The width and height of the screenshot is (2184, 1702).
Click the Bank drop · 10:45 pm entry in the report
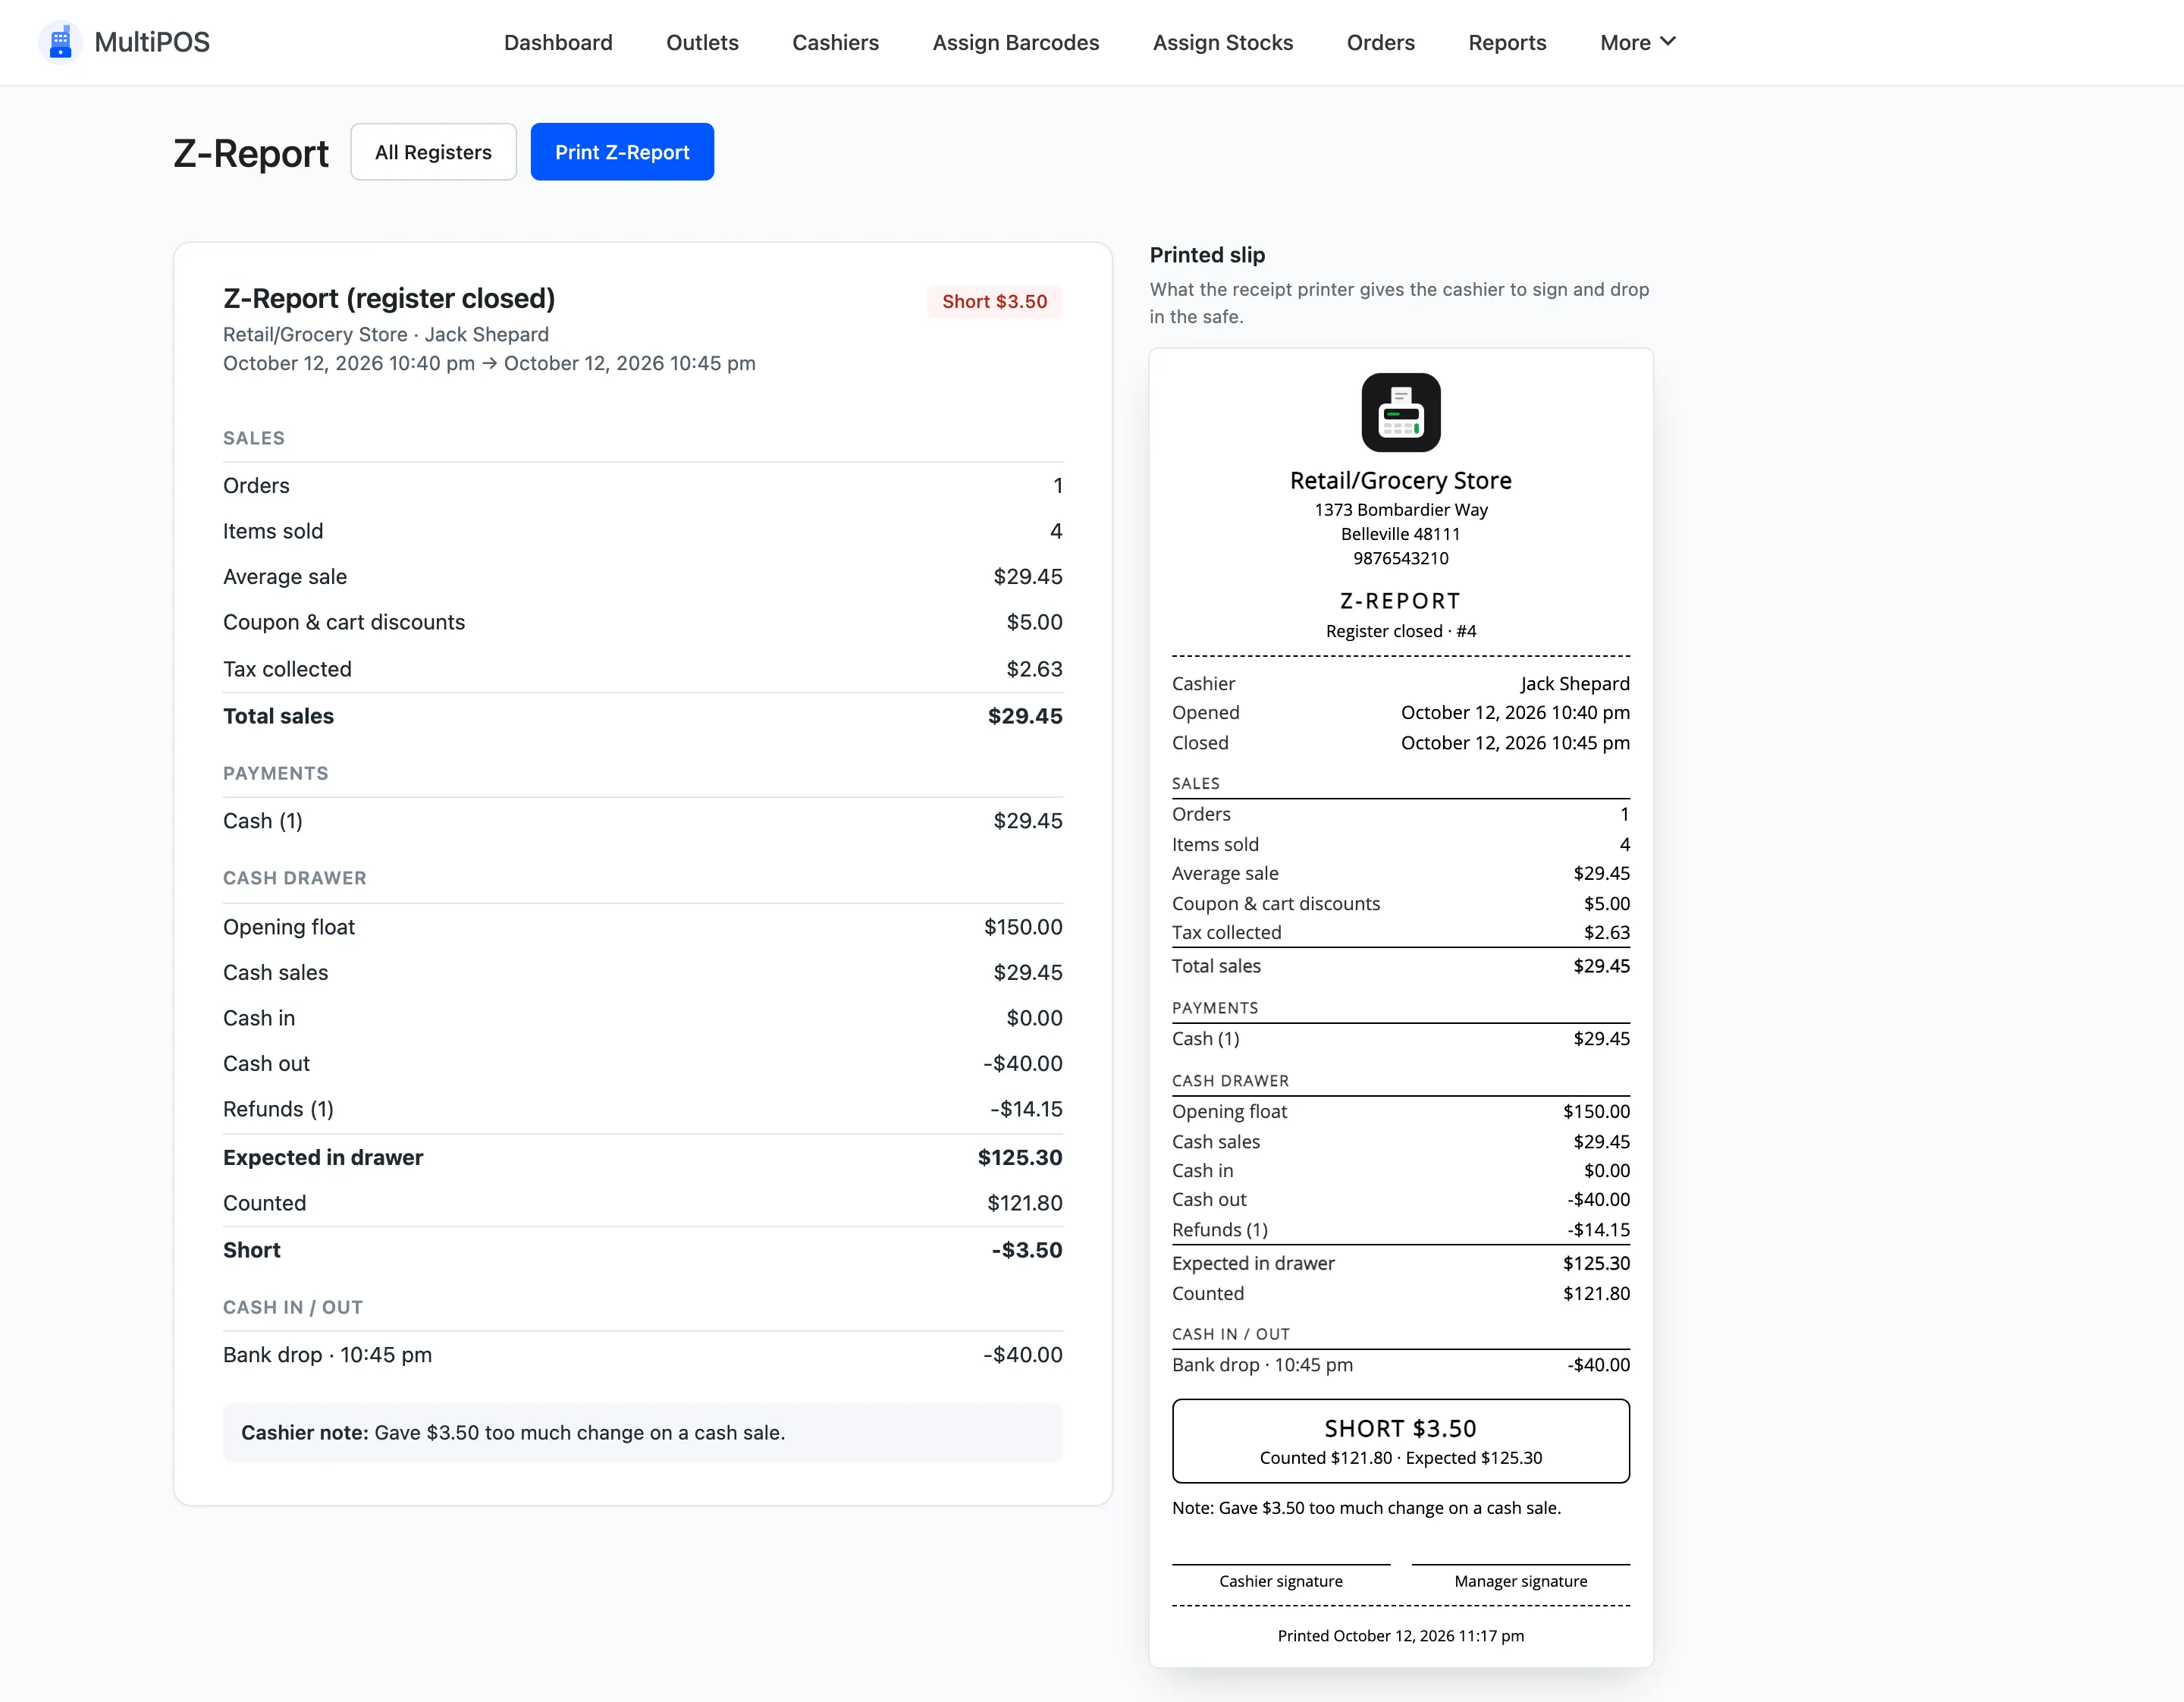[x=642, y=1355]
